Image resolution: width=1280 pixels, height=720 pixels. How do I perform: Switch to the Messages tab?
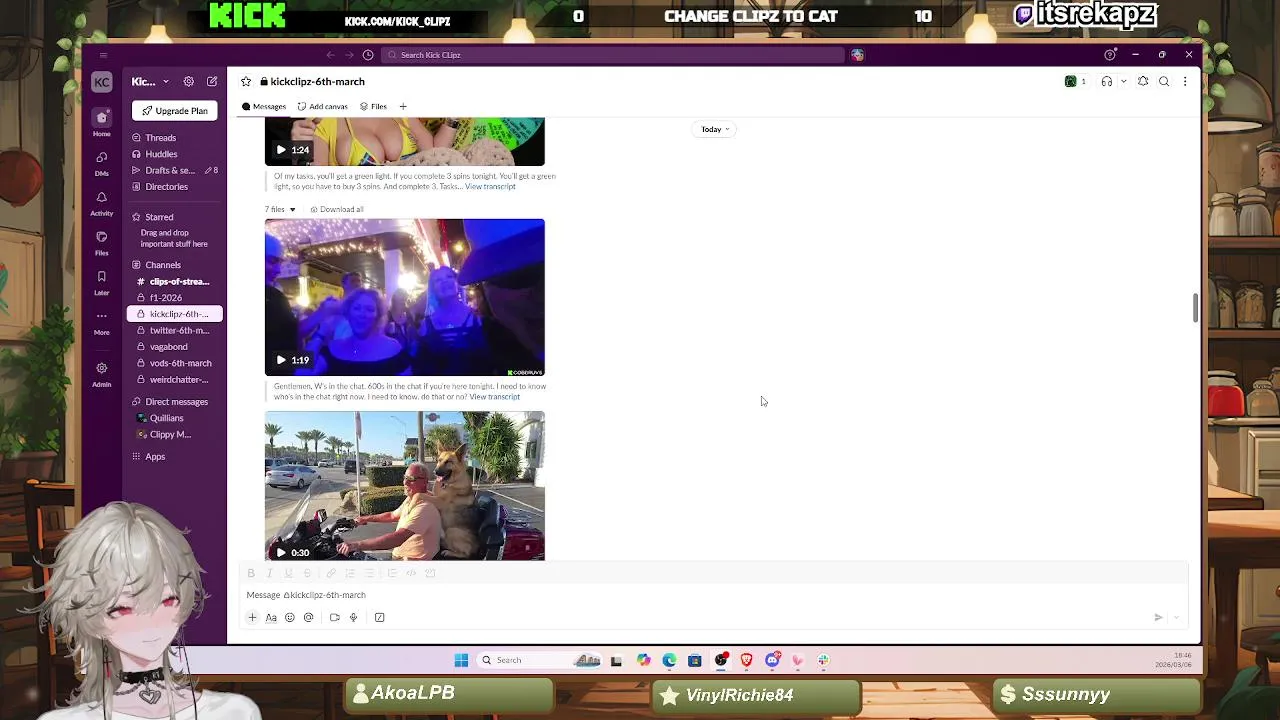point(264,107)
